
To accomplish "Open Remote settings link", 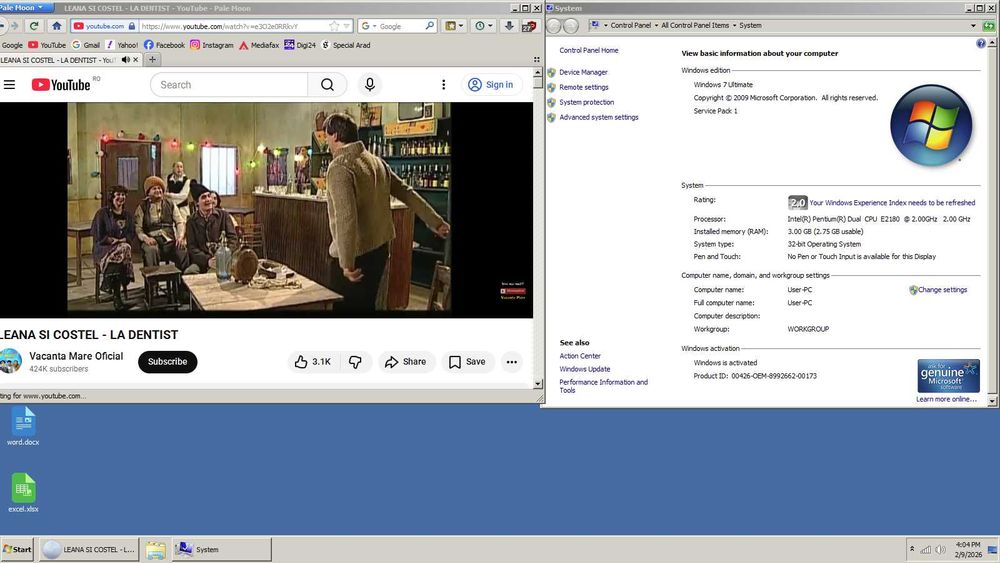I will tap(584, 87).
